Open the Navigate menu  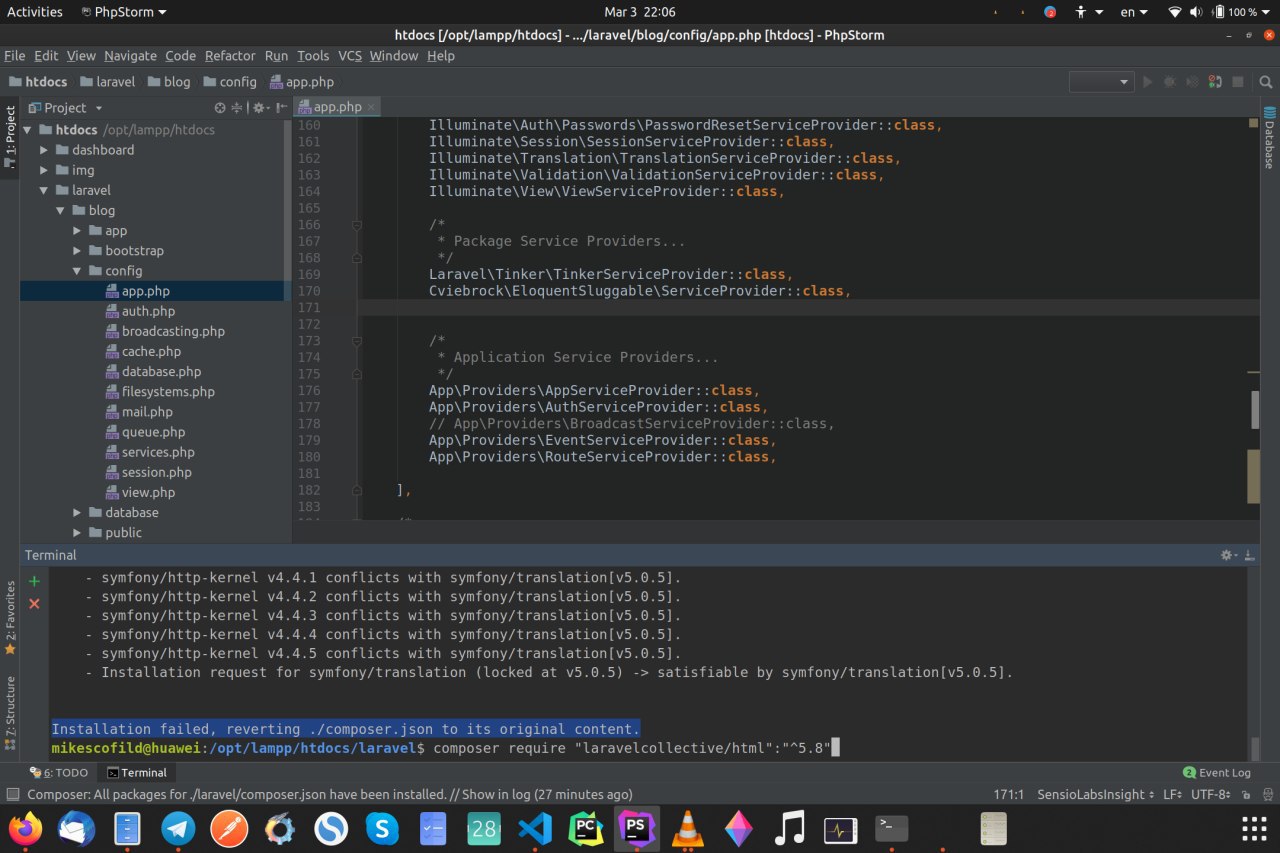(130, 56)
